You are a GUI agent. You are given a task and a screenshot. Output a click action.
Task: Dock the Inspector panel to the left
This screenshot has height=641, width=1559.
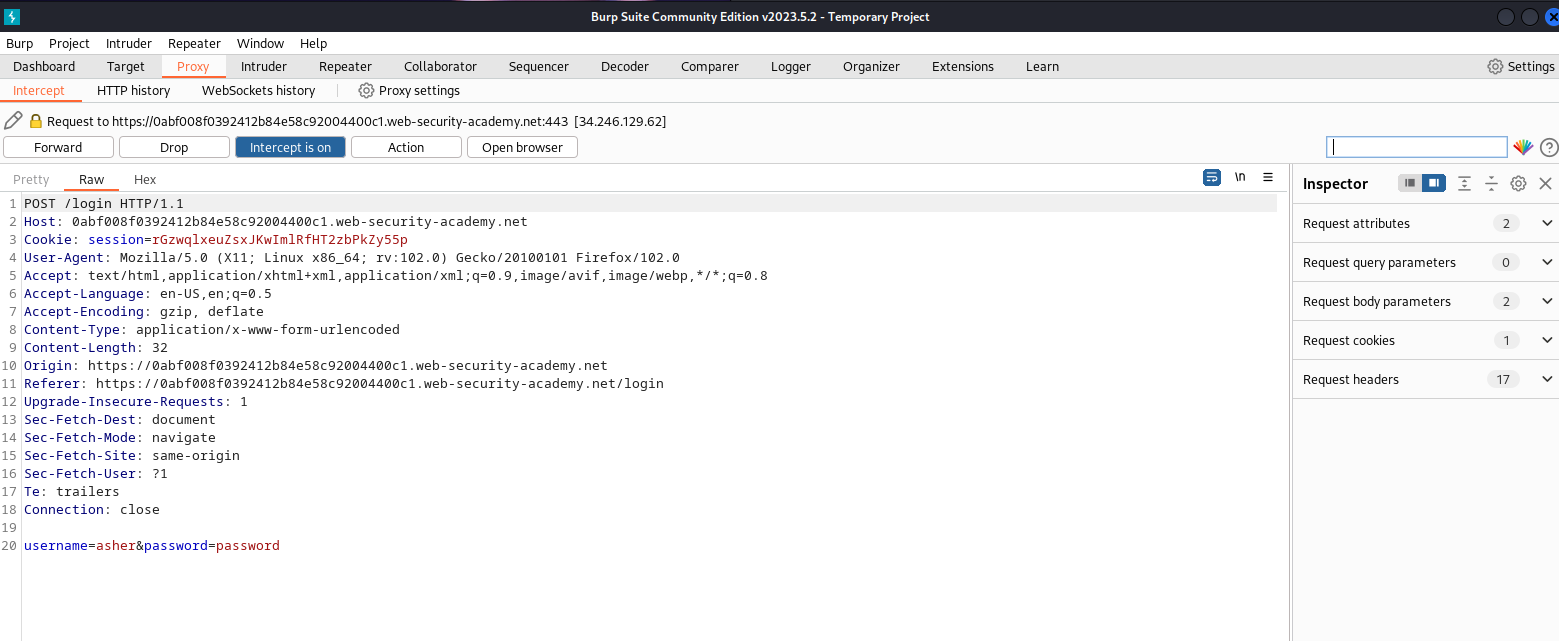click(1410, 183)
